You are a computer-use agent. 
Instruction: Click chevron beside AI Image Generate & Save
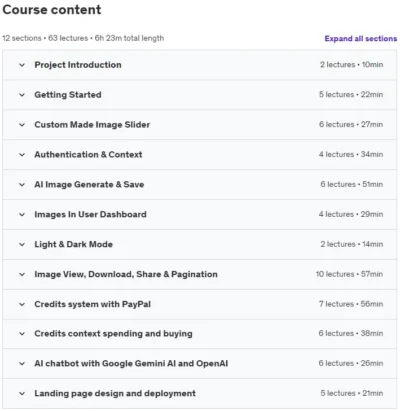click(x=22, y=185)
